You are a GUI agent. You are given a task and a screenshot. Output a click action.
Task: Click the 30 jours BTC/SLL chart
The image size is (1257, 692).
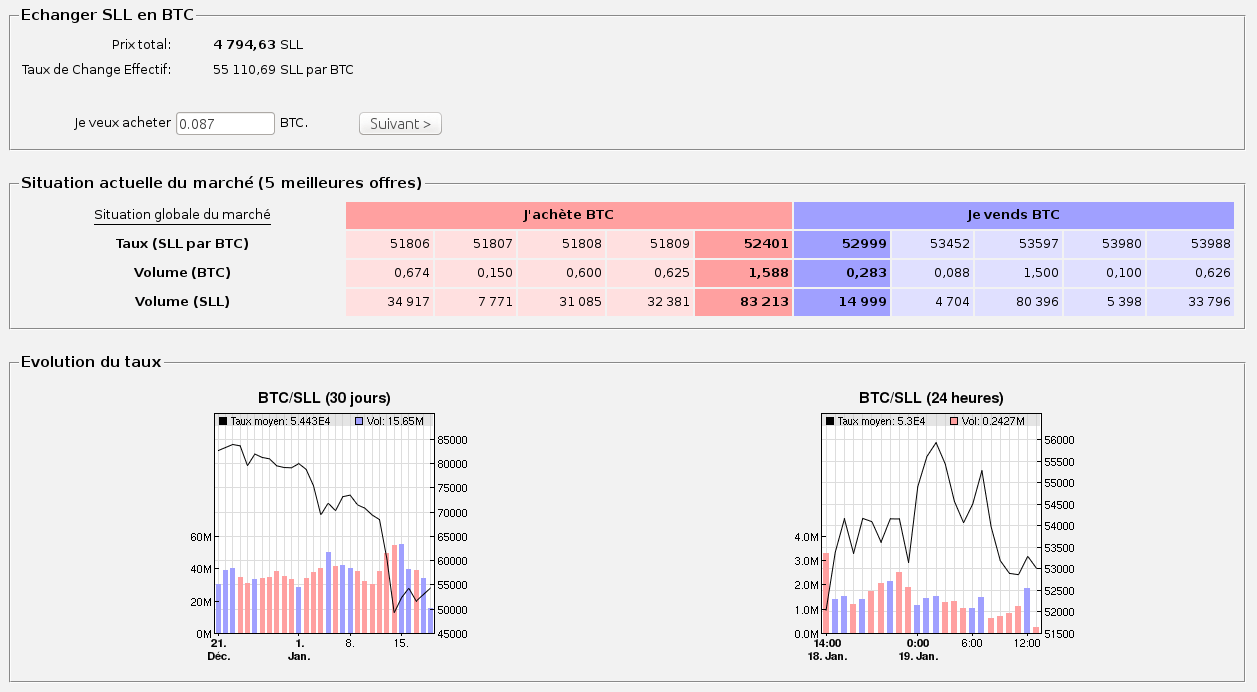point(325,525)
